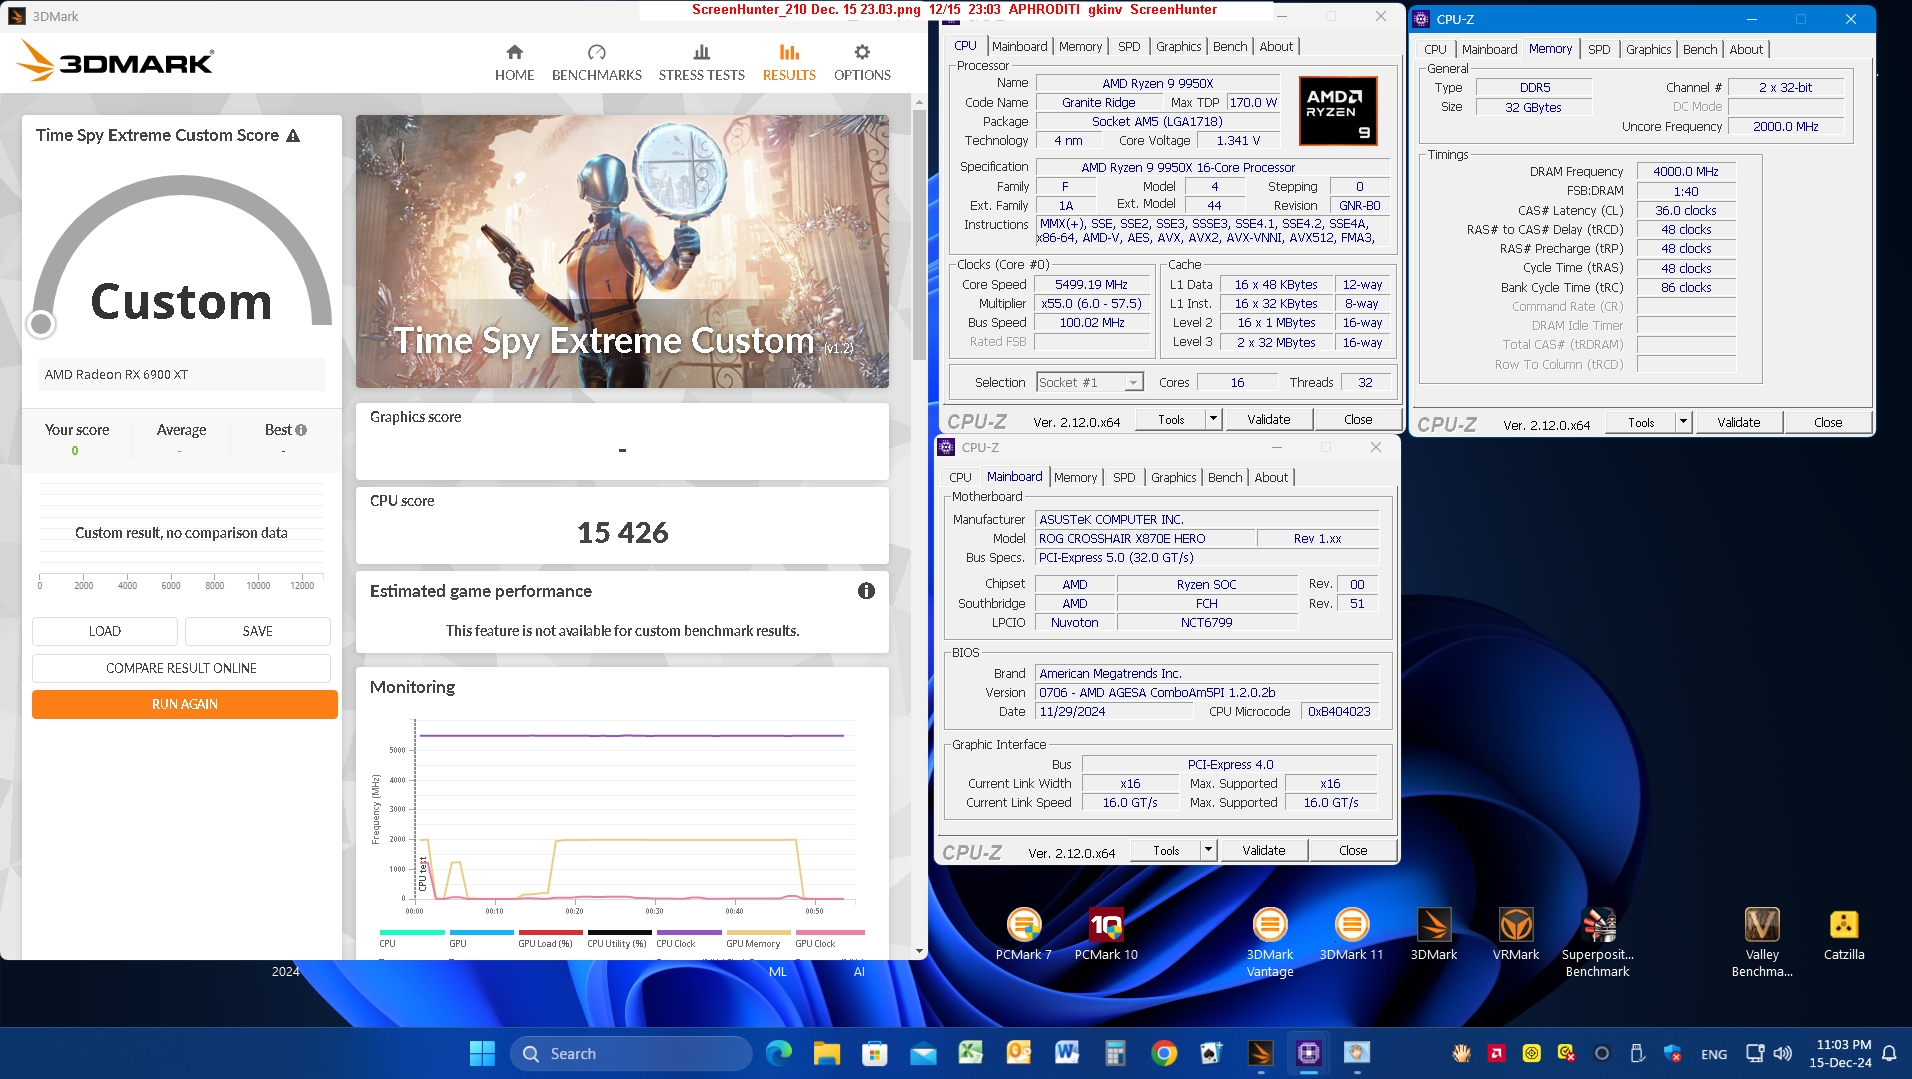Open Superposition Benchmark desktop shortcut
This screenshot has height=1079, width=1912.
point(1598,943)
